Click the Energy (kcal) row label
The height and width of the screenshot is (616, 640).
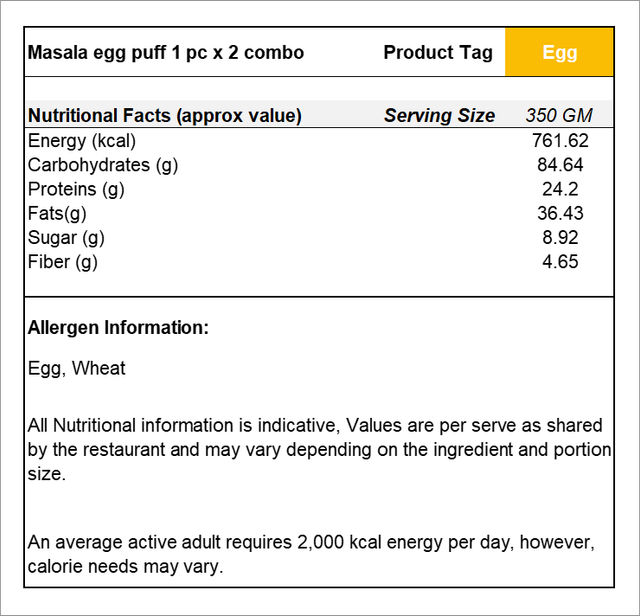[82, 141]
